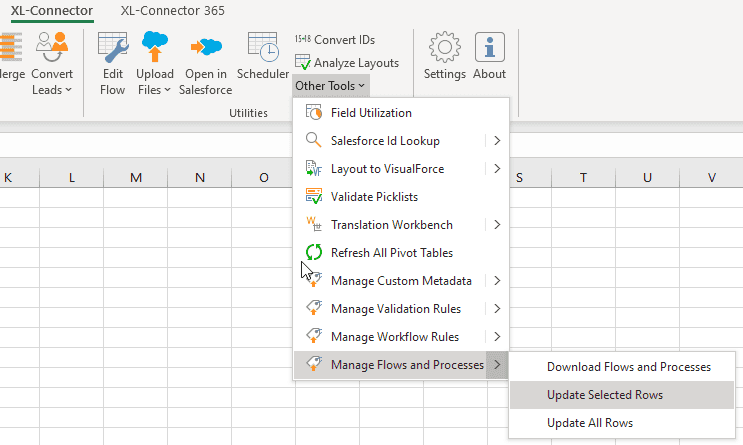Expand the Convert Leads dropdown arrow
This screenshot has height=445, width=743.
point(68,90)
